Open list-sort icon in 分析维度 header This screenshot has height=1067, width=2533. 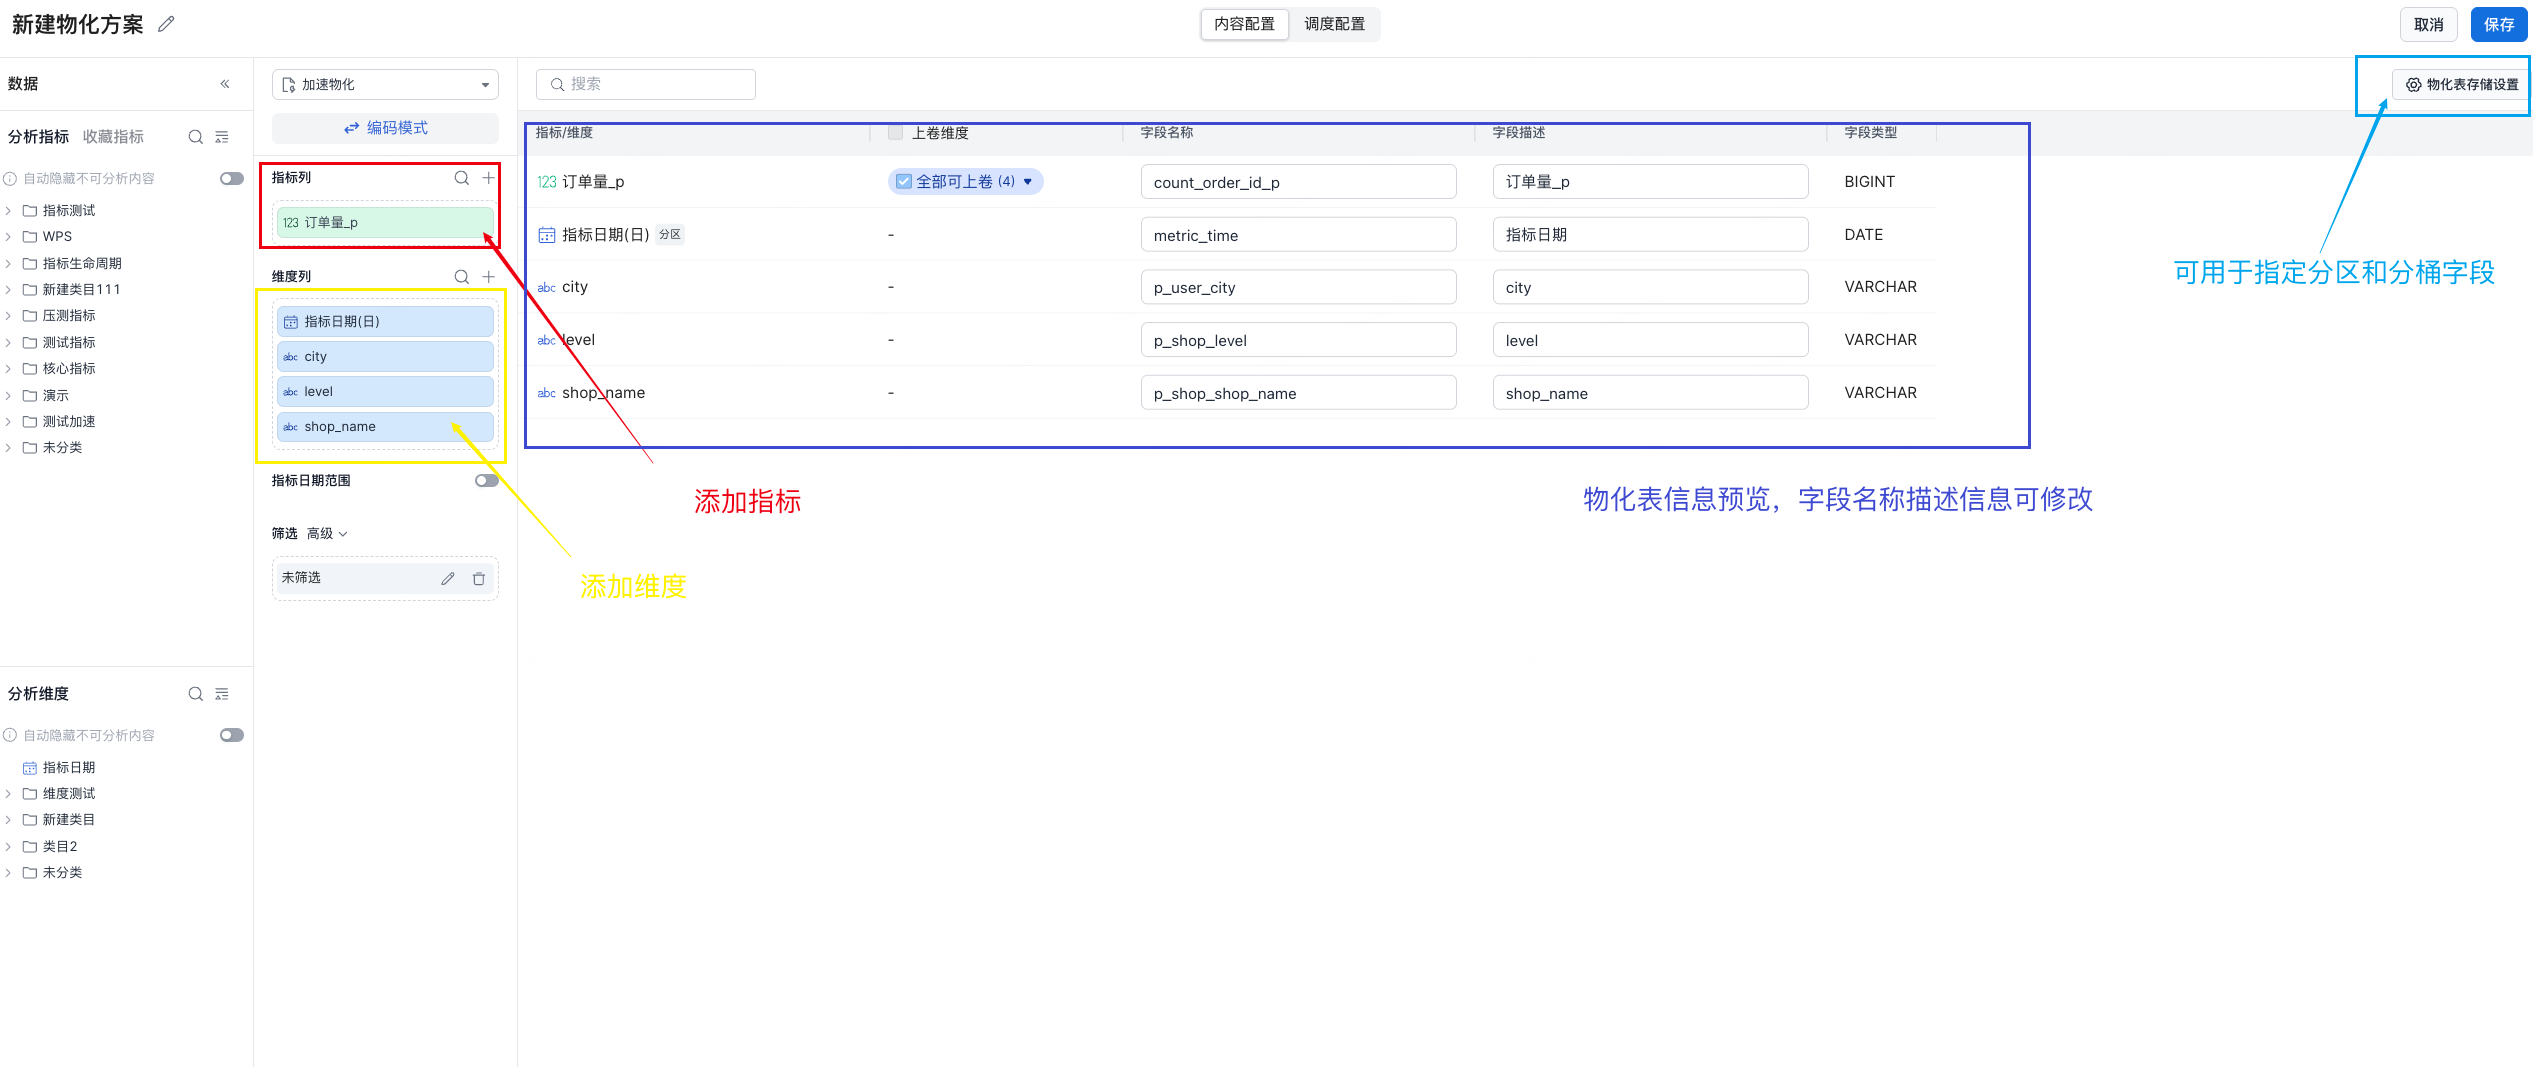(x=222, y=694)
